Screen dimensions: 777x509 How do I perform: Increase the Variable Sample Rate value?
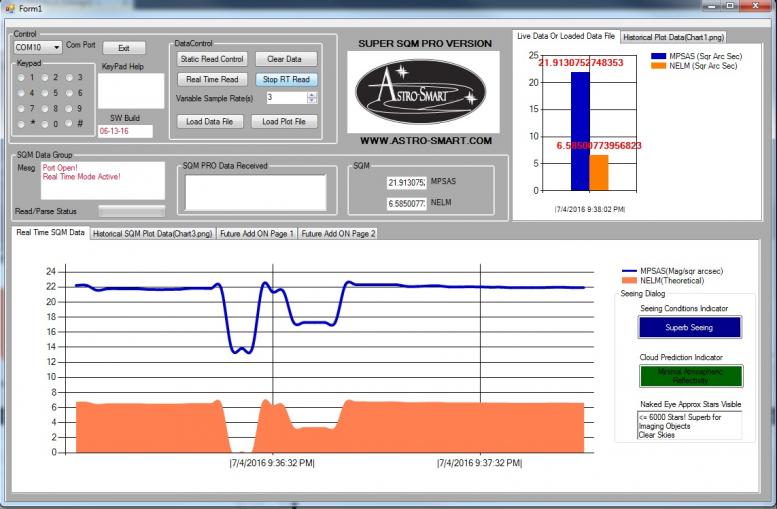(x=312, y=95)
